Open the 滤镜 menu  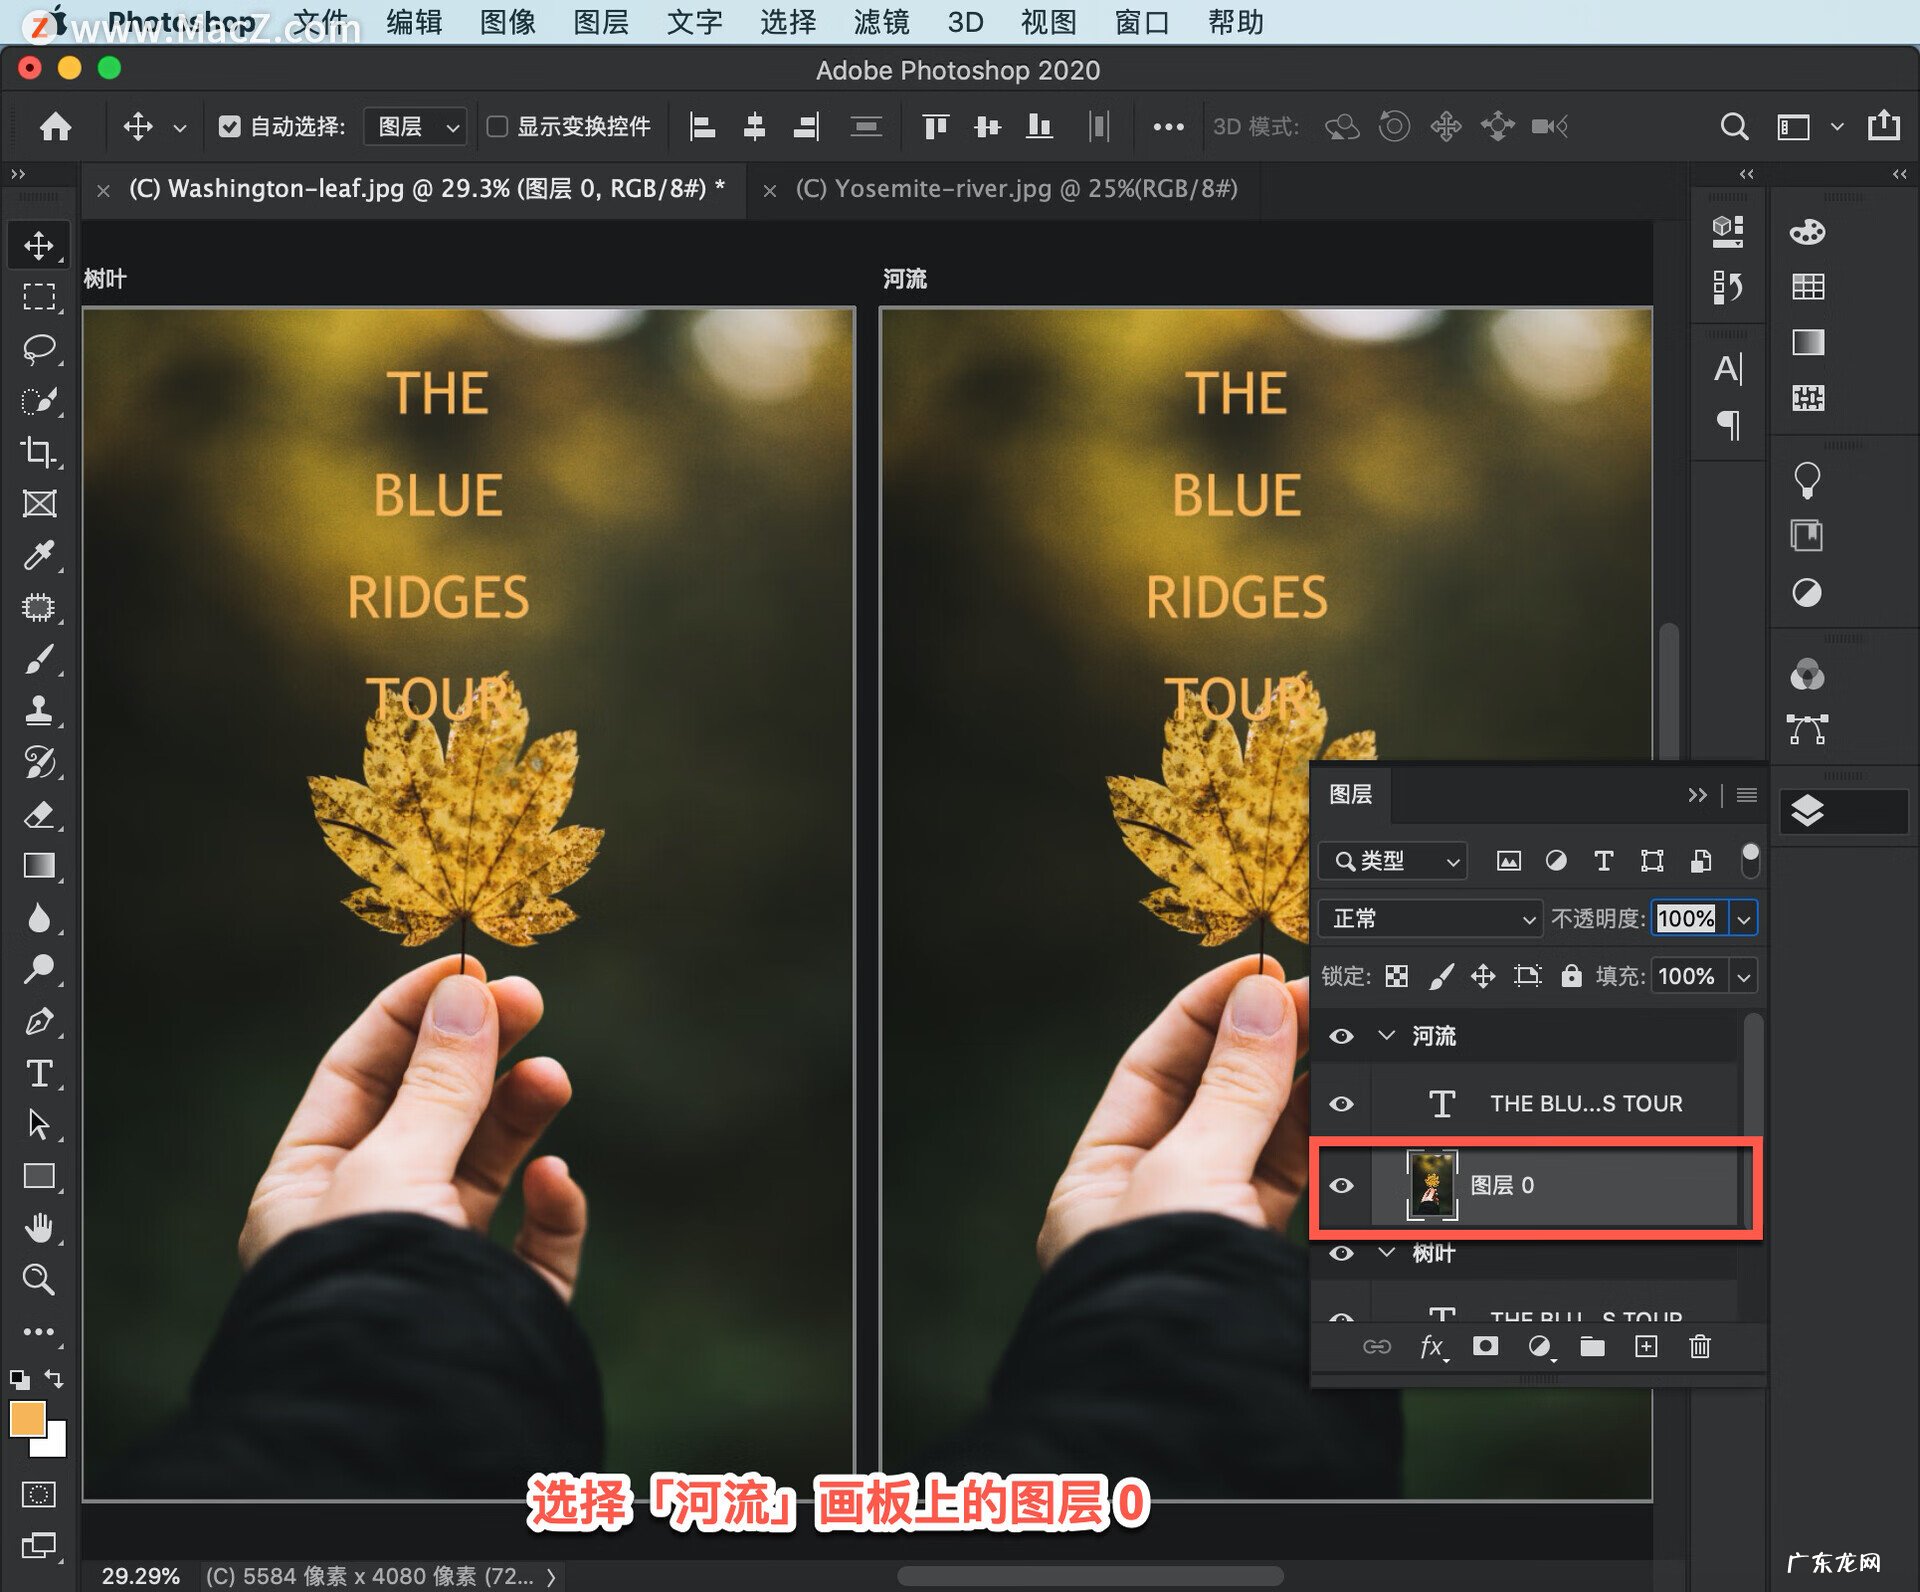click(x=880, y=21)
